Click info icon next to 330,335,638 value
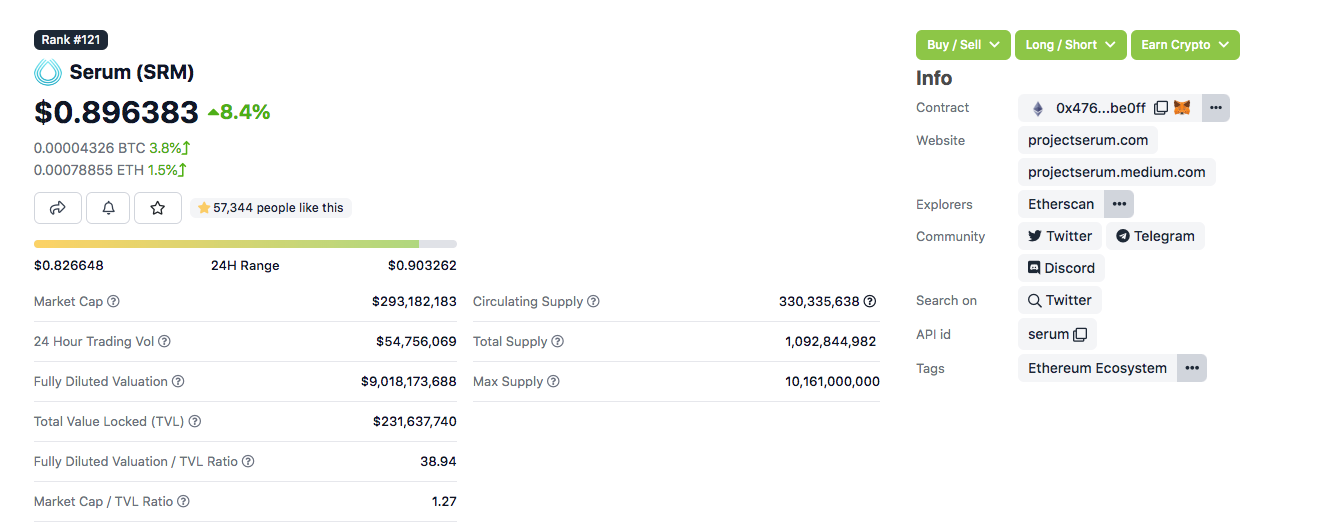 870,301
